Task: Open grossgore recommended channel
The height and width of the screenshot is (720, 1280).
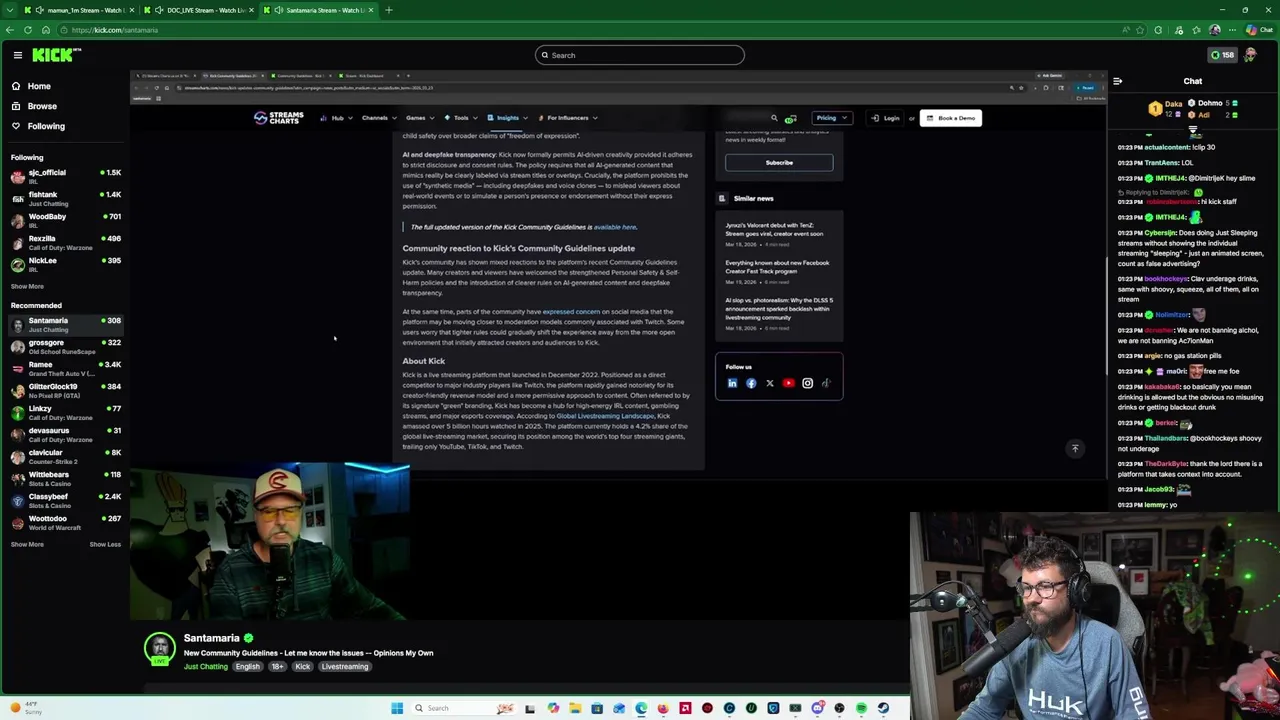Action: (65, 346)
